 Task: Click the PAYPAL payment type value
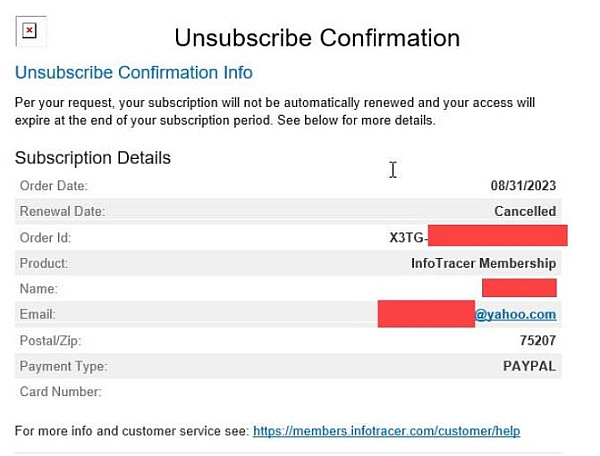click(529, 367)
